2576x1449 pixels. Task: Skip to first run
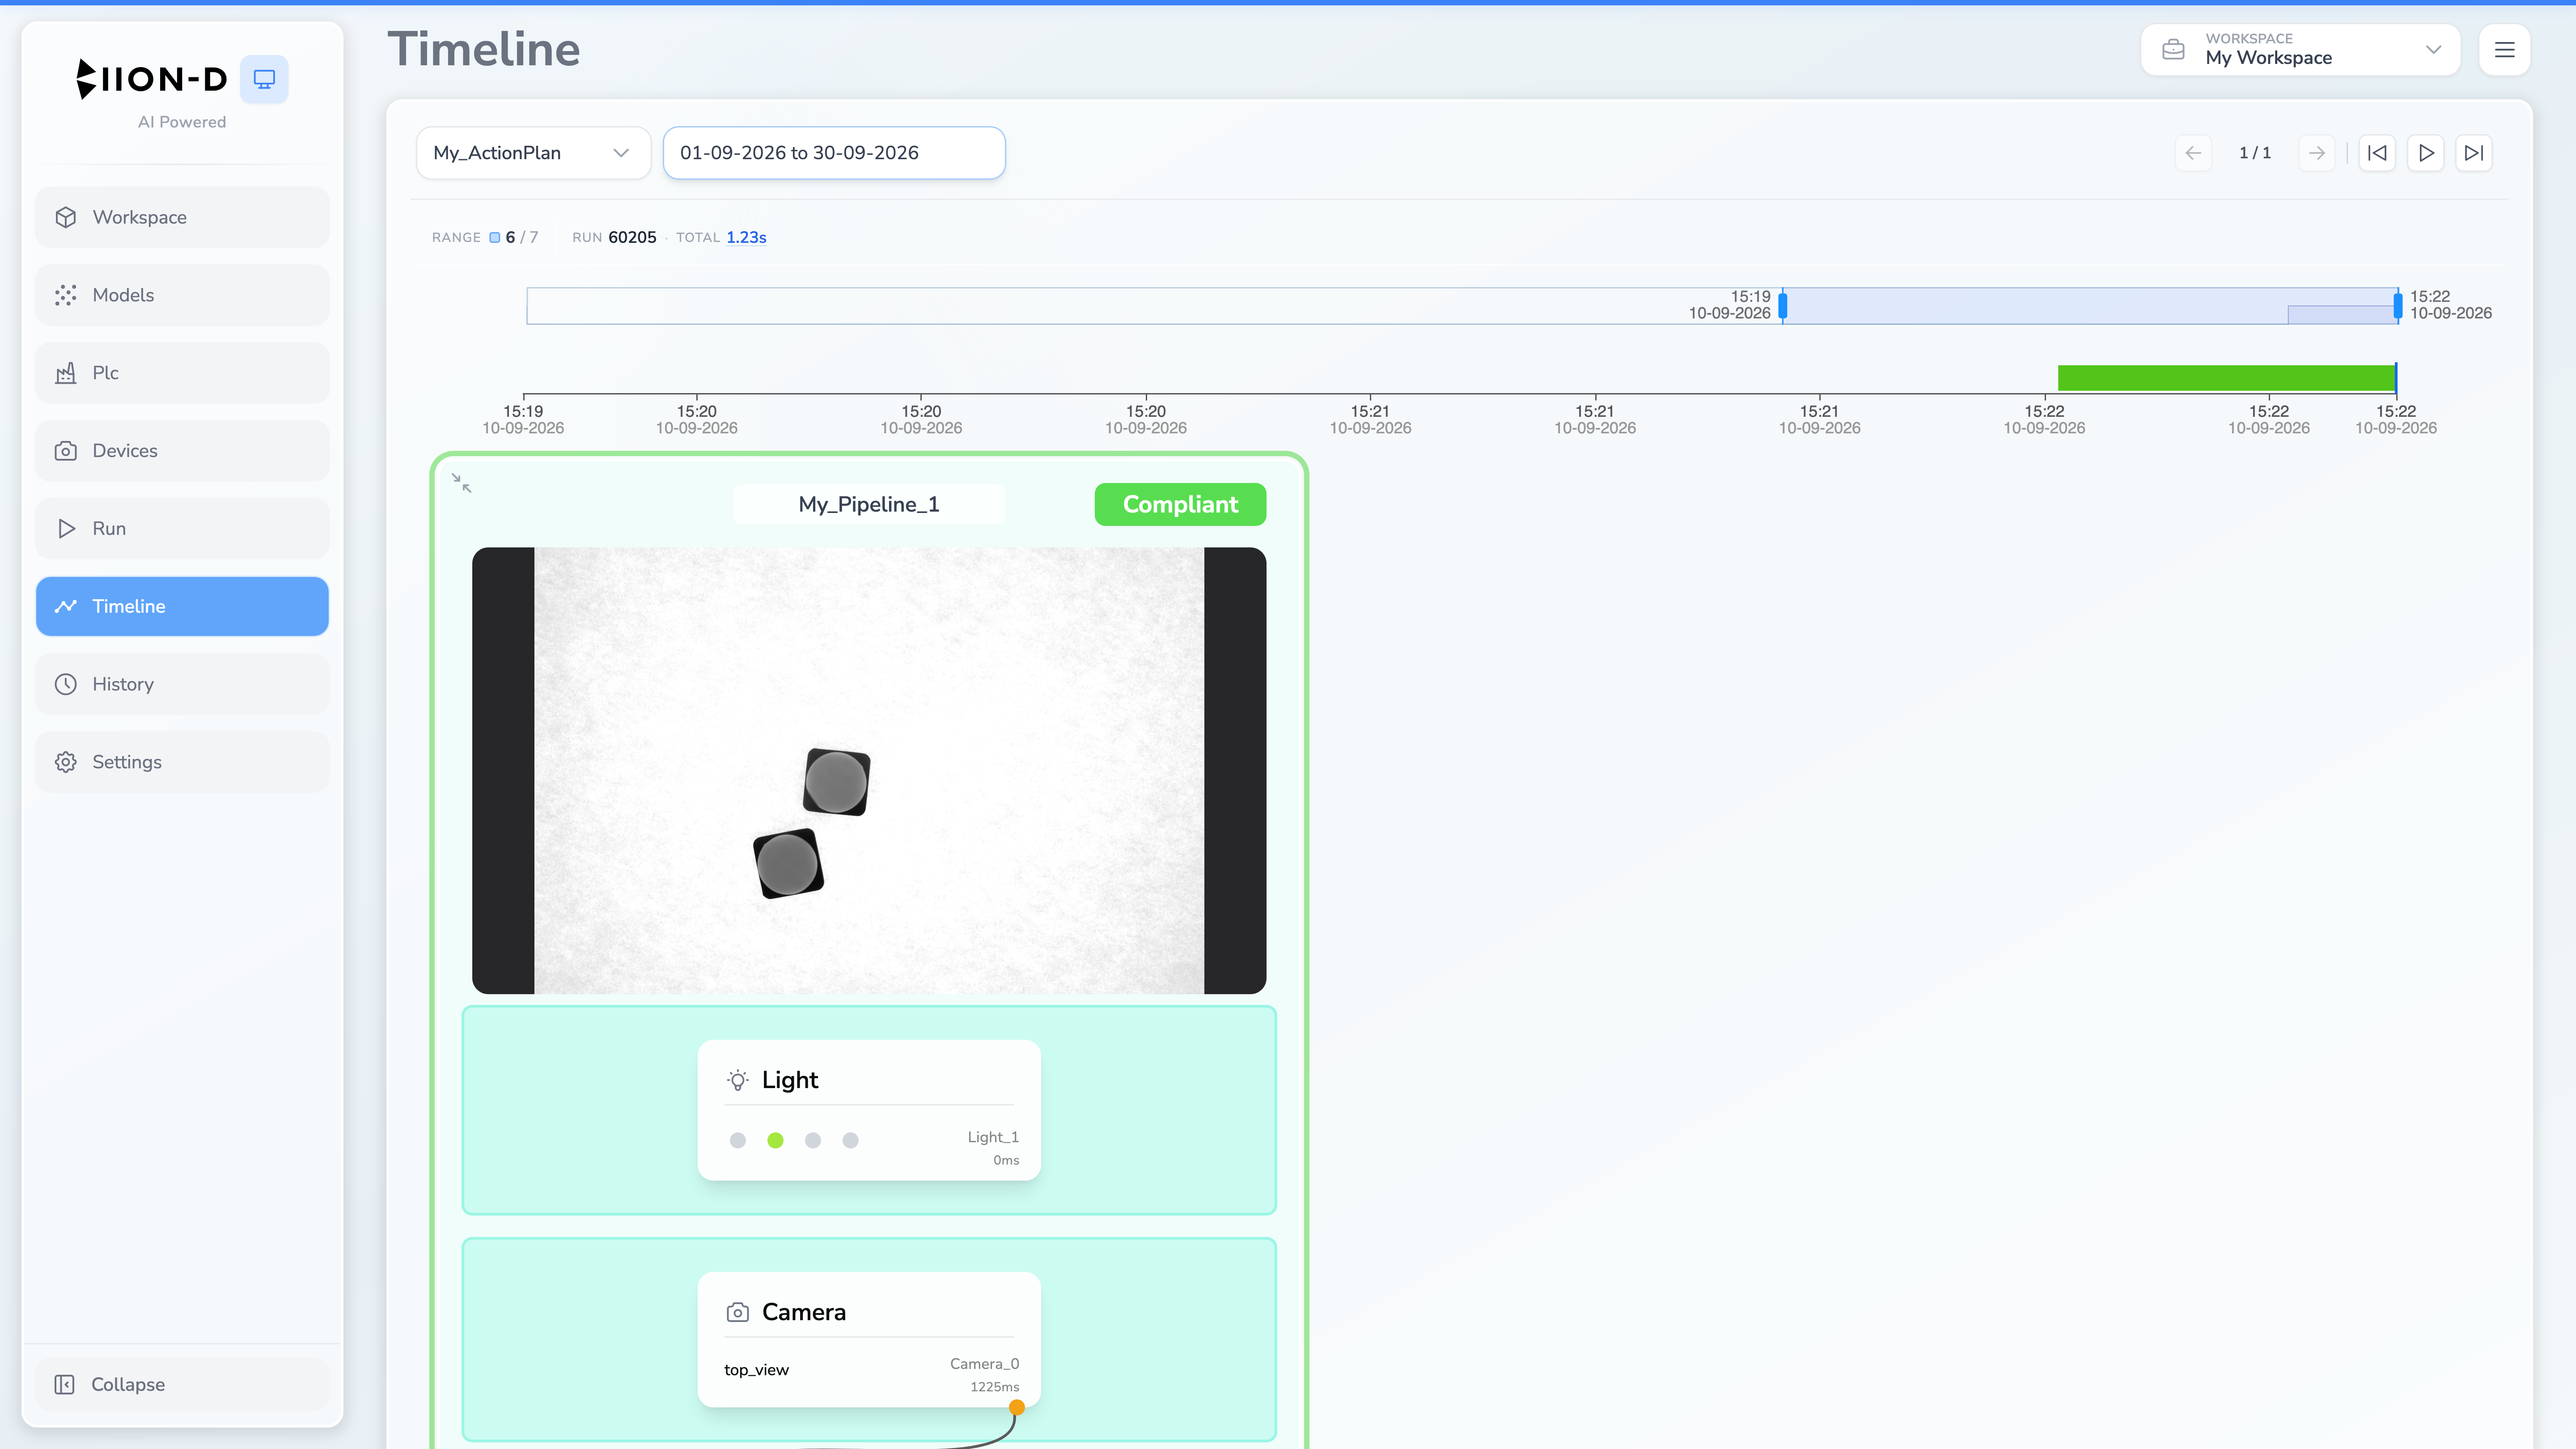(x=2377, y=153)
